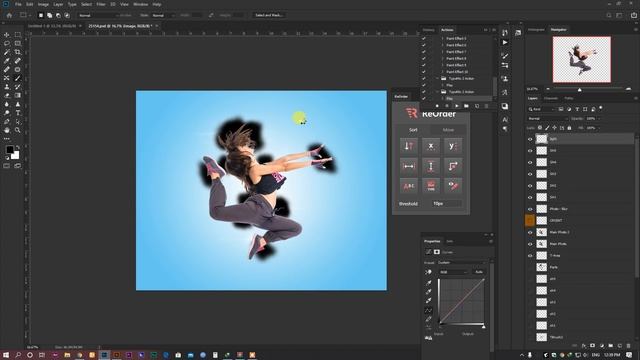Select the Eraser tool
Screen dimensions: 640x360
(7, 95)
